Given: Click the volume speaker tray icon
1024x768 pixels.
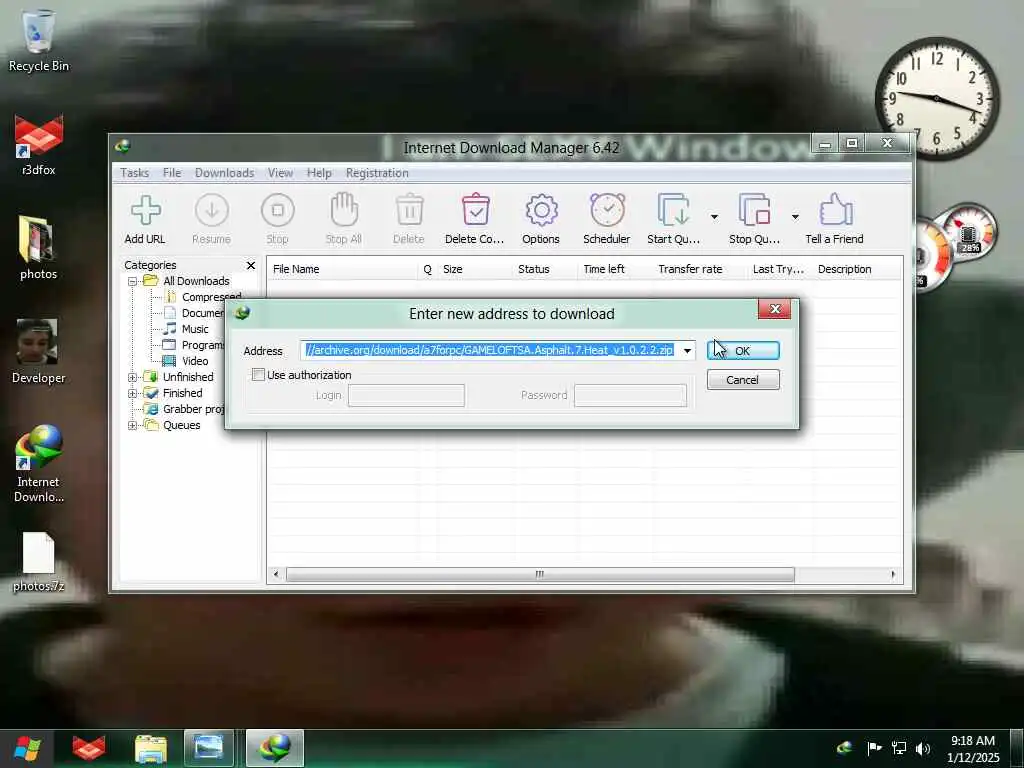Looking at the screenshot, I should [x=923, y=748].
